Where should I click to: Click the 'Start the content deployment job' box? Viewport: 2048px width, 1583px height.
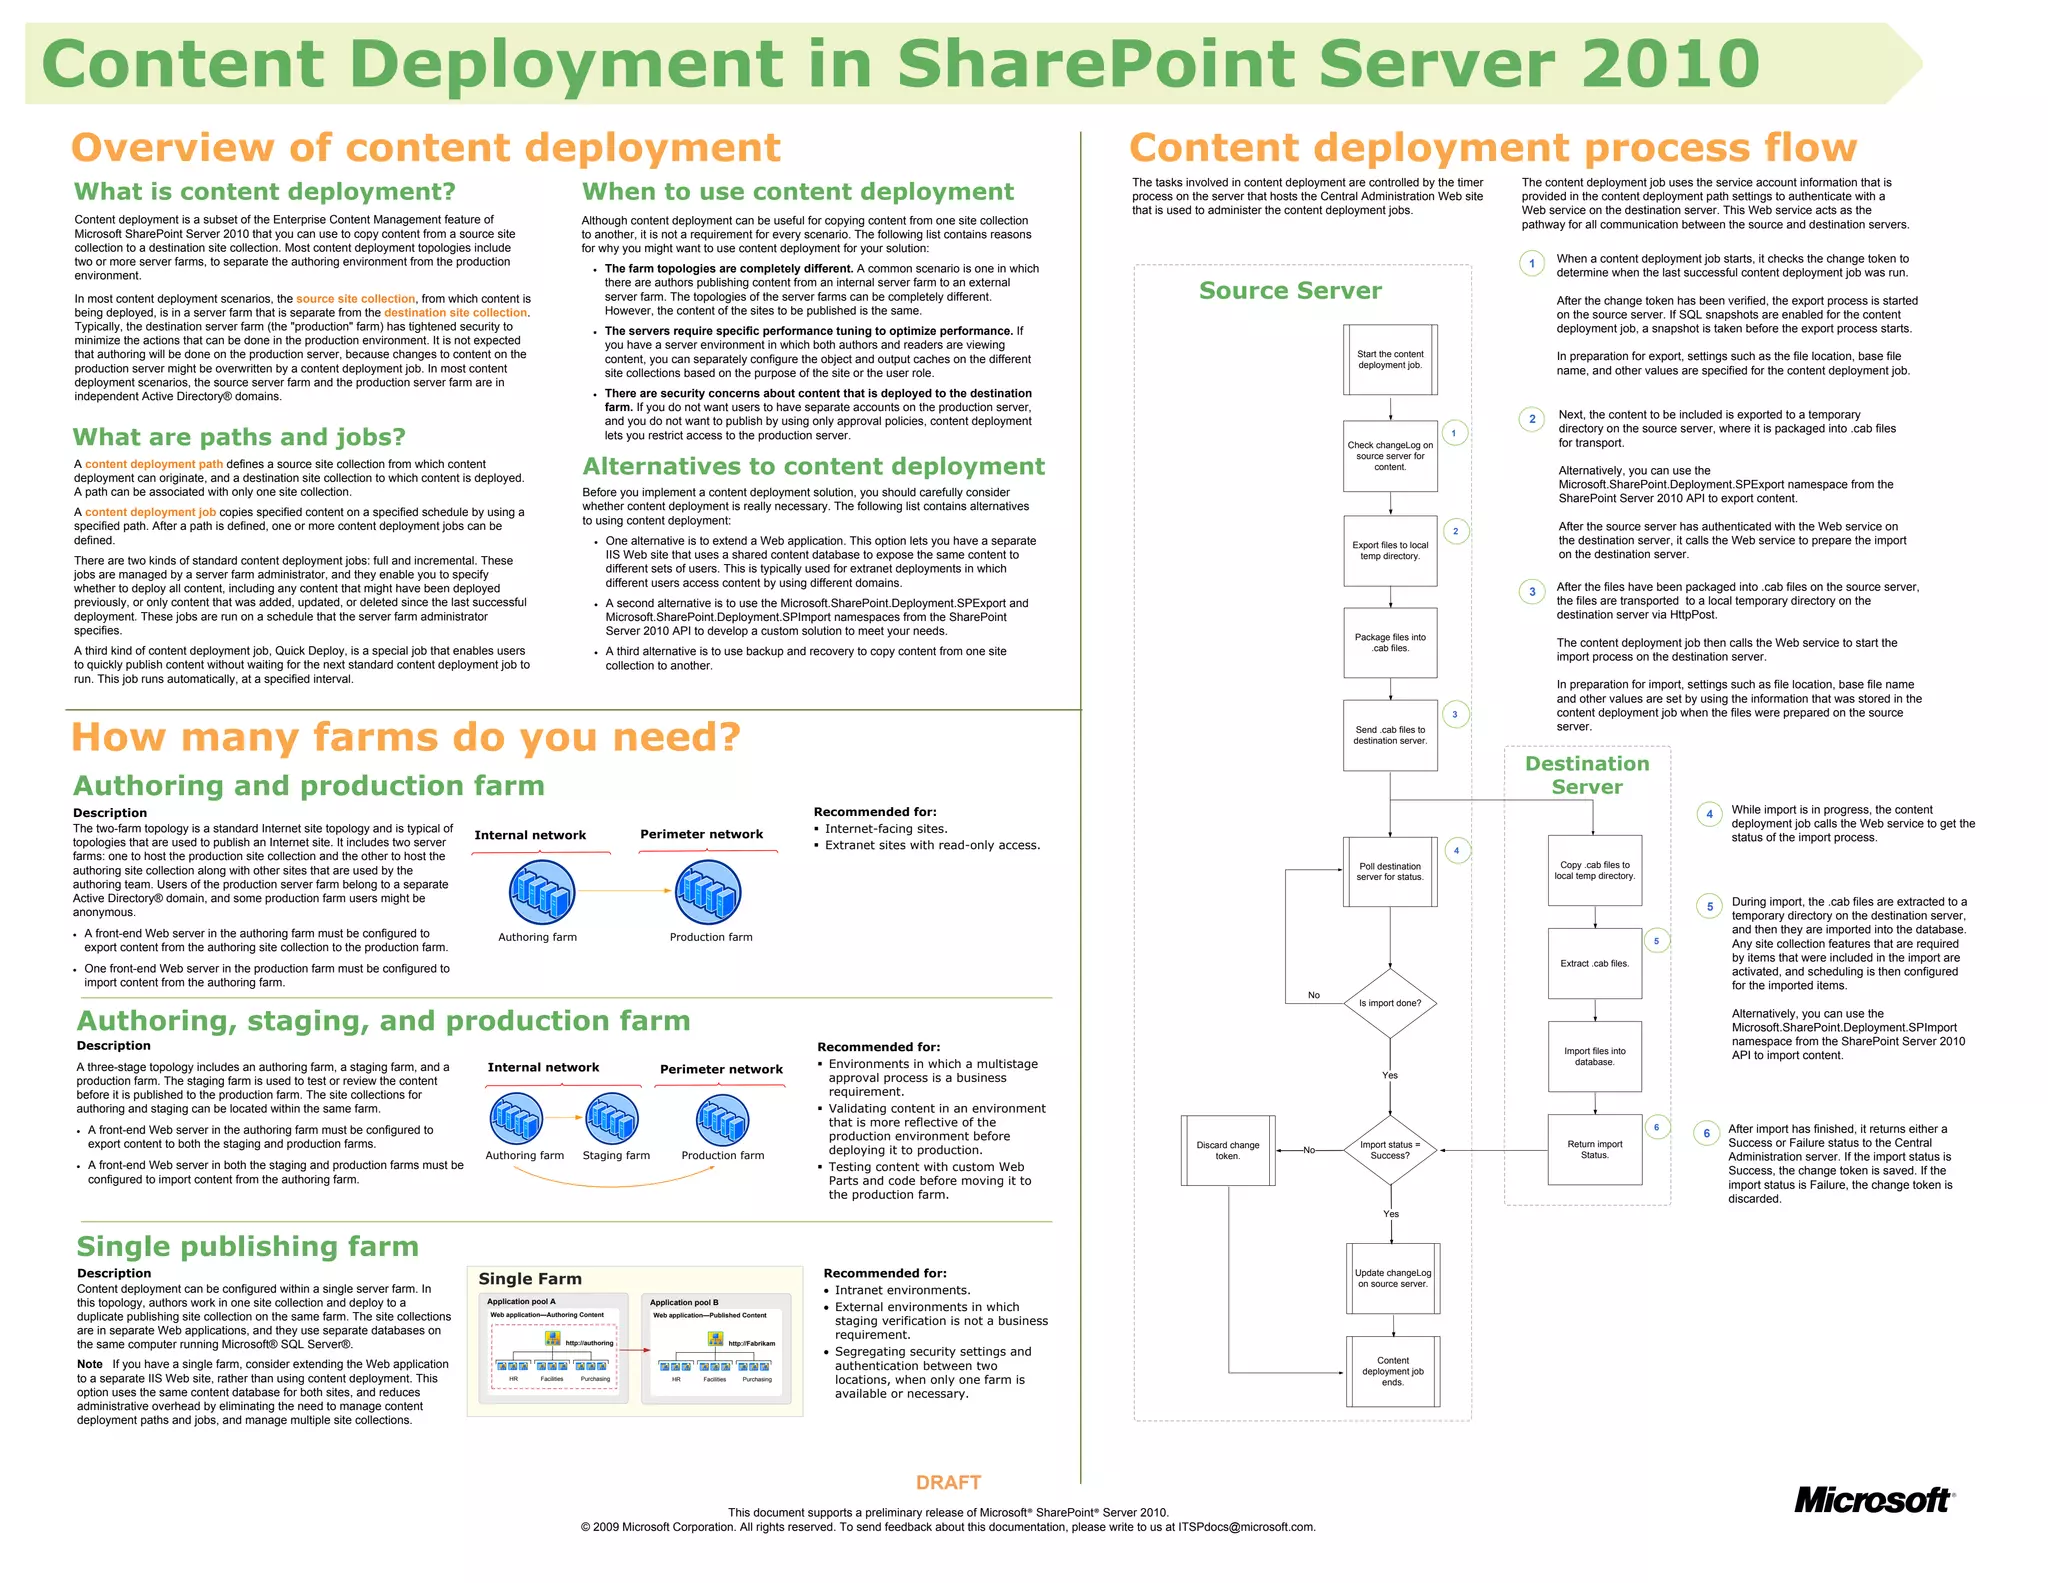(1390, 360)
